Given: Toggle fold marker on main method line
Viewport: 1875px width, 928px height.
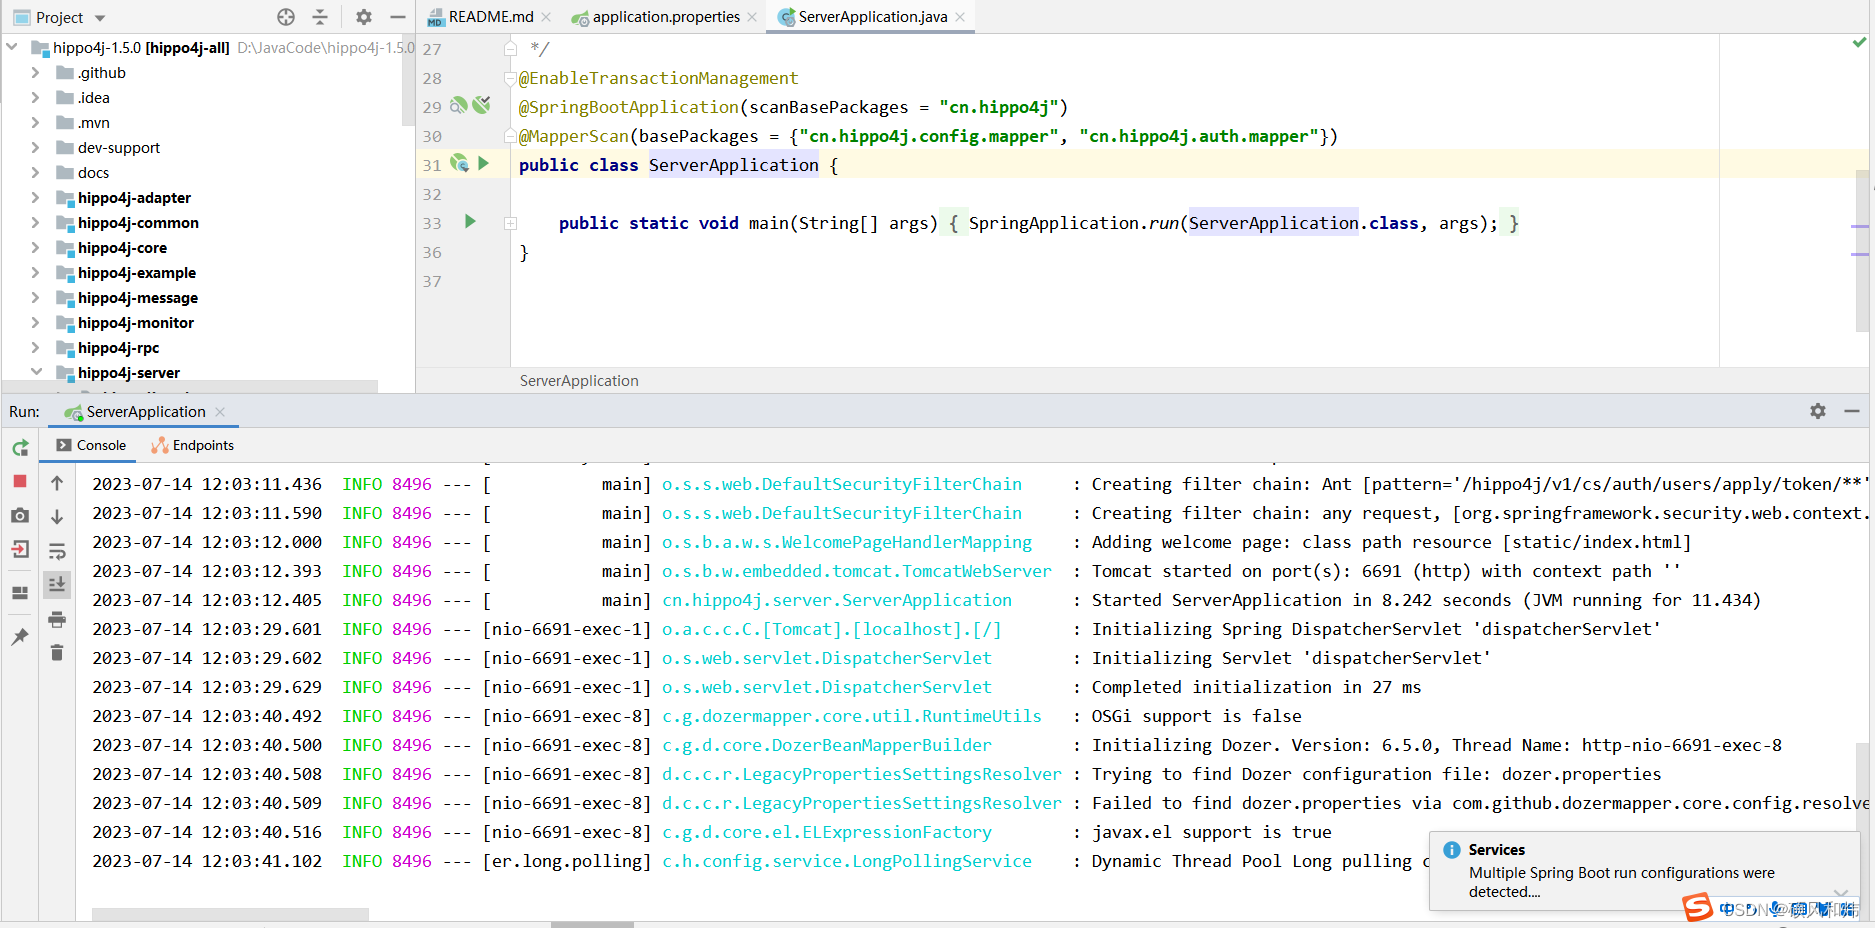Looking at the screenshot, I should point(510,223).
